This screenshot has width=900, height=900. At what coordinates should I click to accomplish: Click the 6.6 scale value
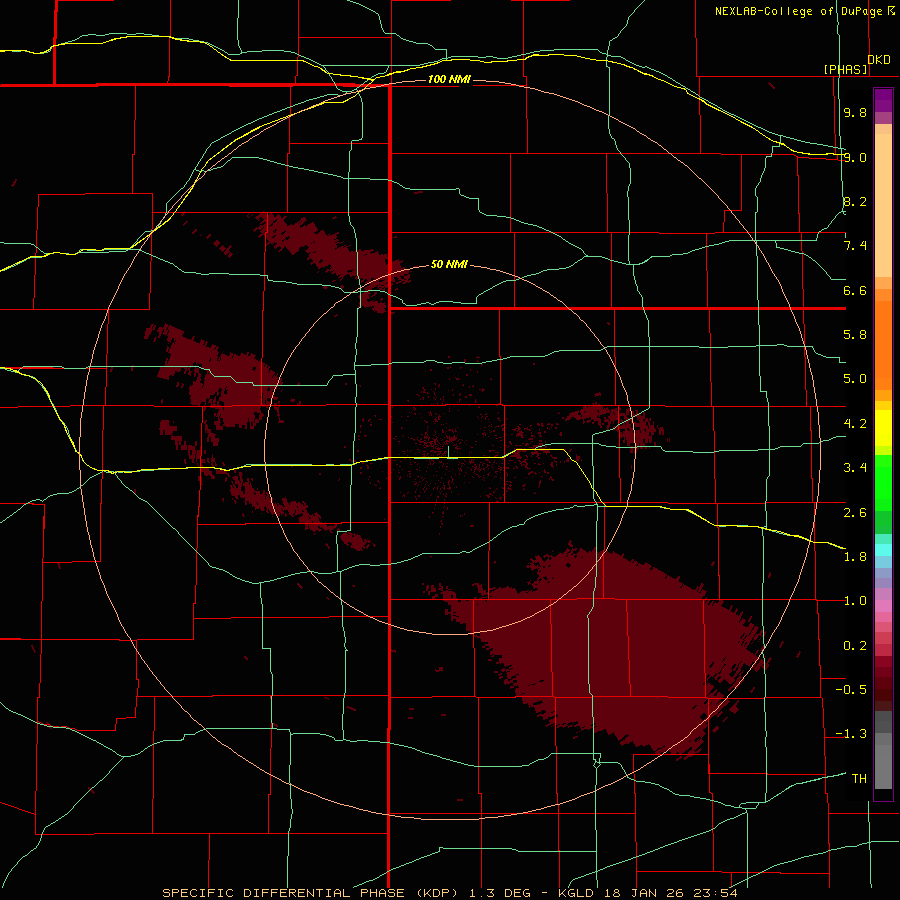855,290
